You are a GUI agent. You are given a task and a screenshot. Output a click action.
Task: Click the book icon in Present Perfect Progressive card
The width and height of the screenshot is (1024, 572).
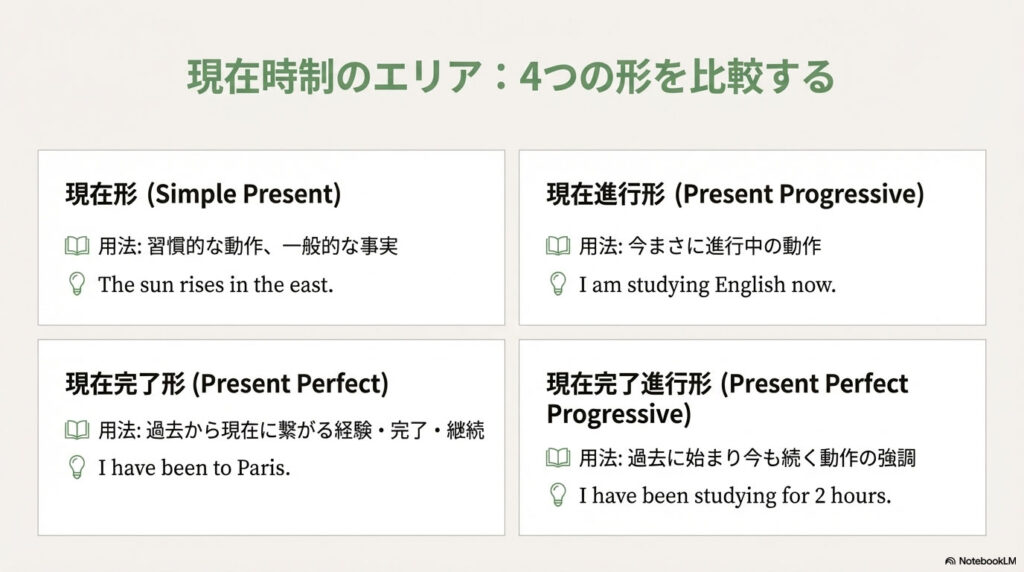coord(558,458)
